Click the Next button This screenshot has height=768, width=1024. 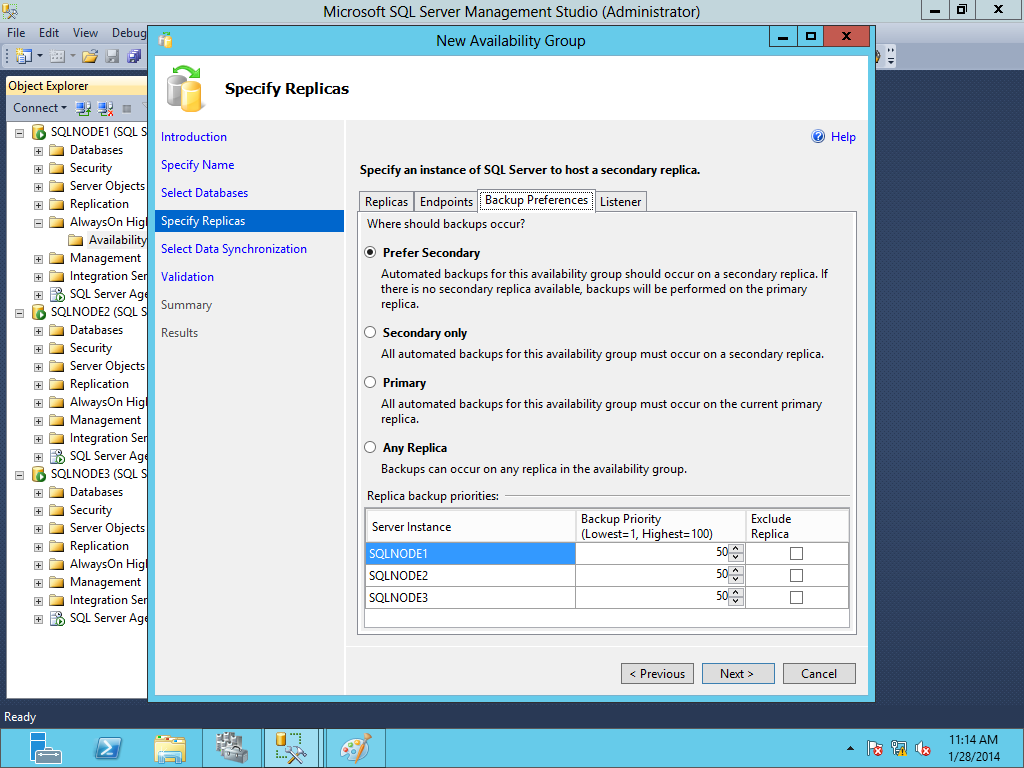(x=738, y=673)
